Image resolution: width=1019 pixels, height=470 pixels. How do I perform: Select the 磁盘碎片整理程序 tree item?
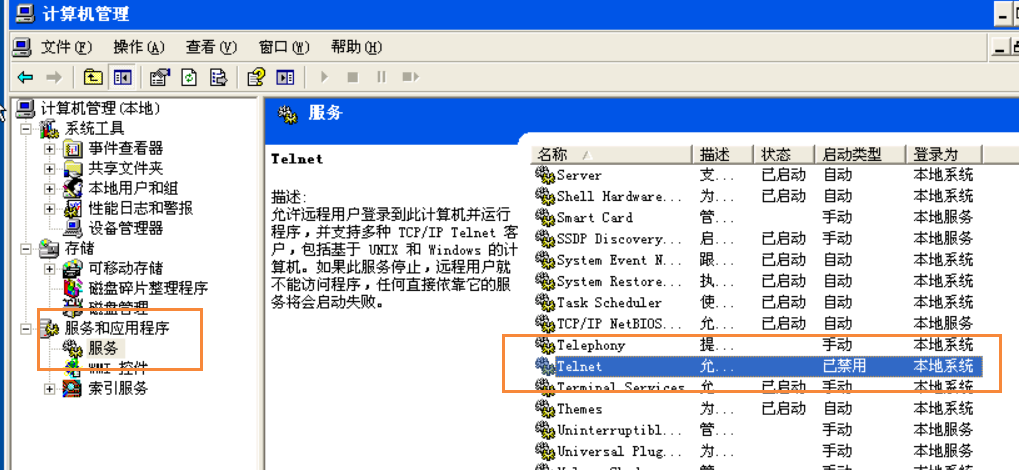[x=148, y=288]
